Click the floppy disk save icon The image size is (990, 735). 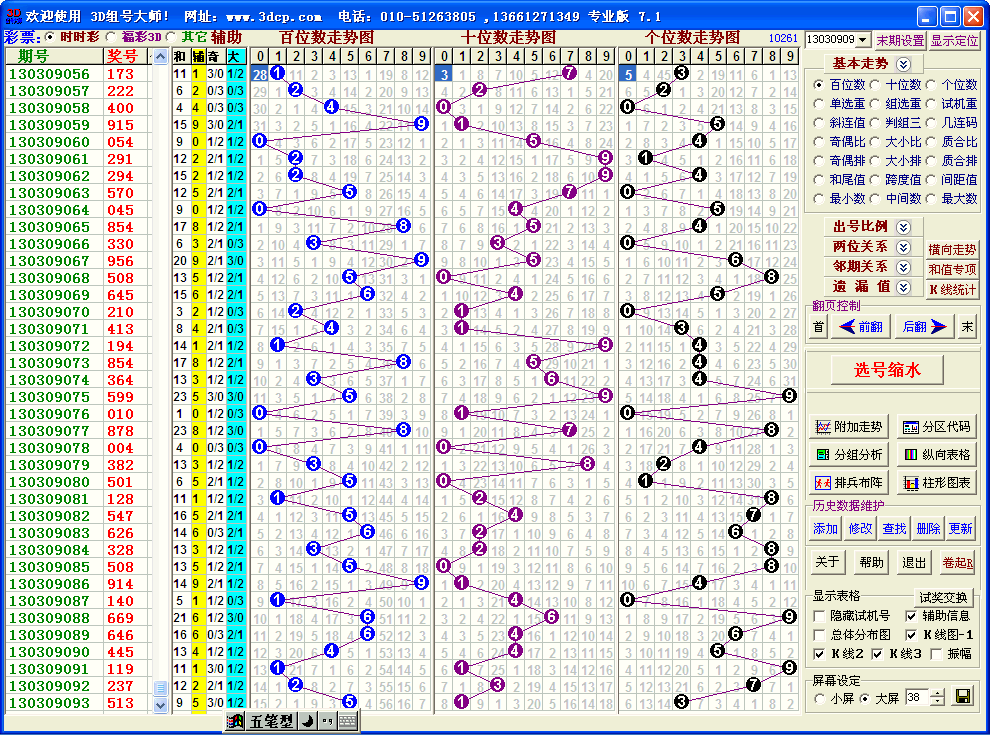click(x=964, y=697)
